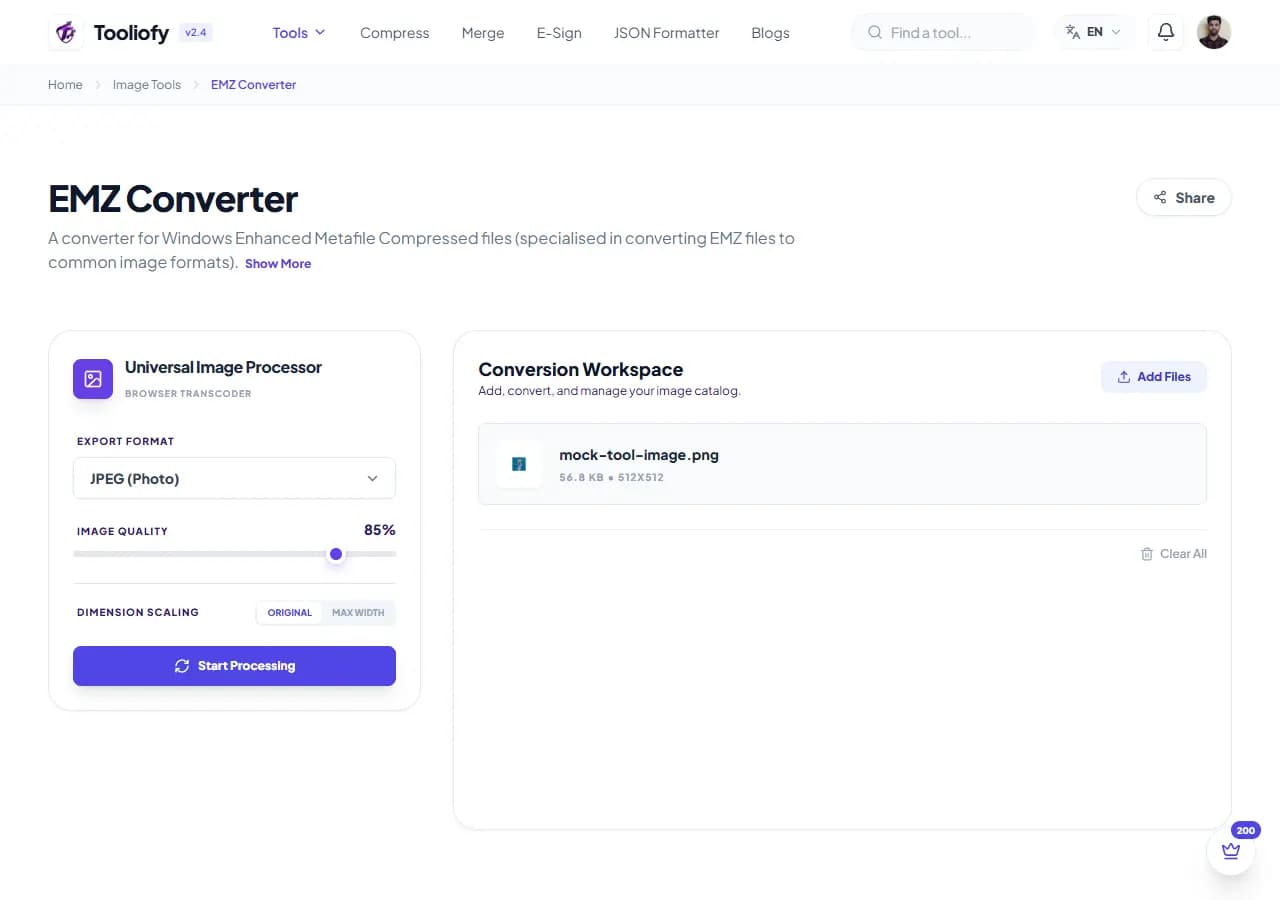Click the Universal Image Processor icon

coord(93,379)
